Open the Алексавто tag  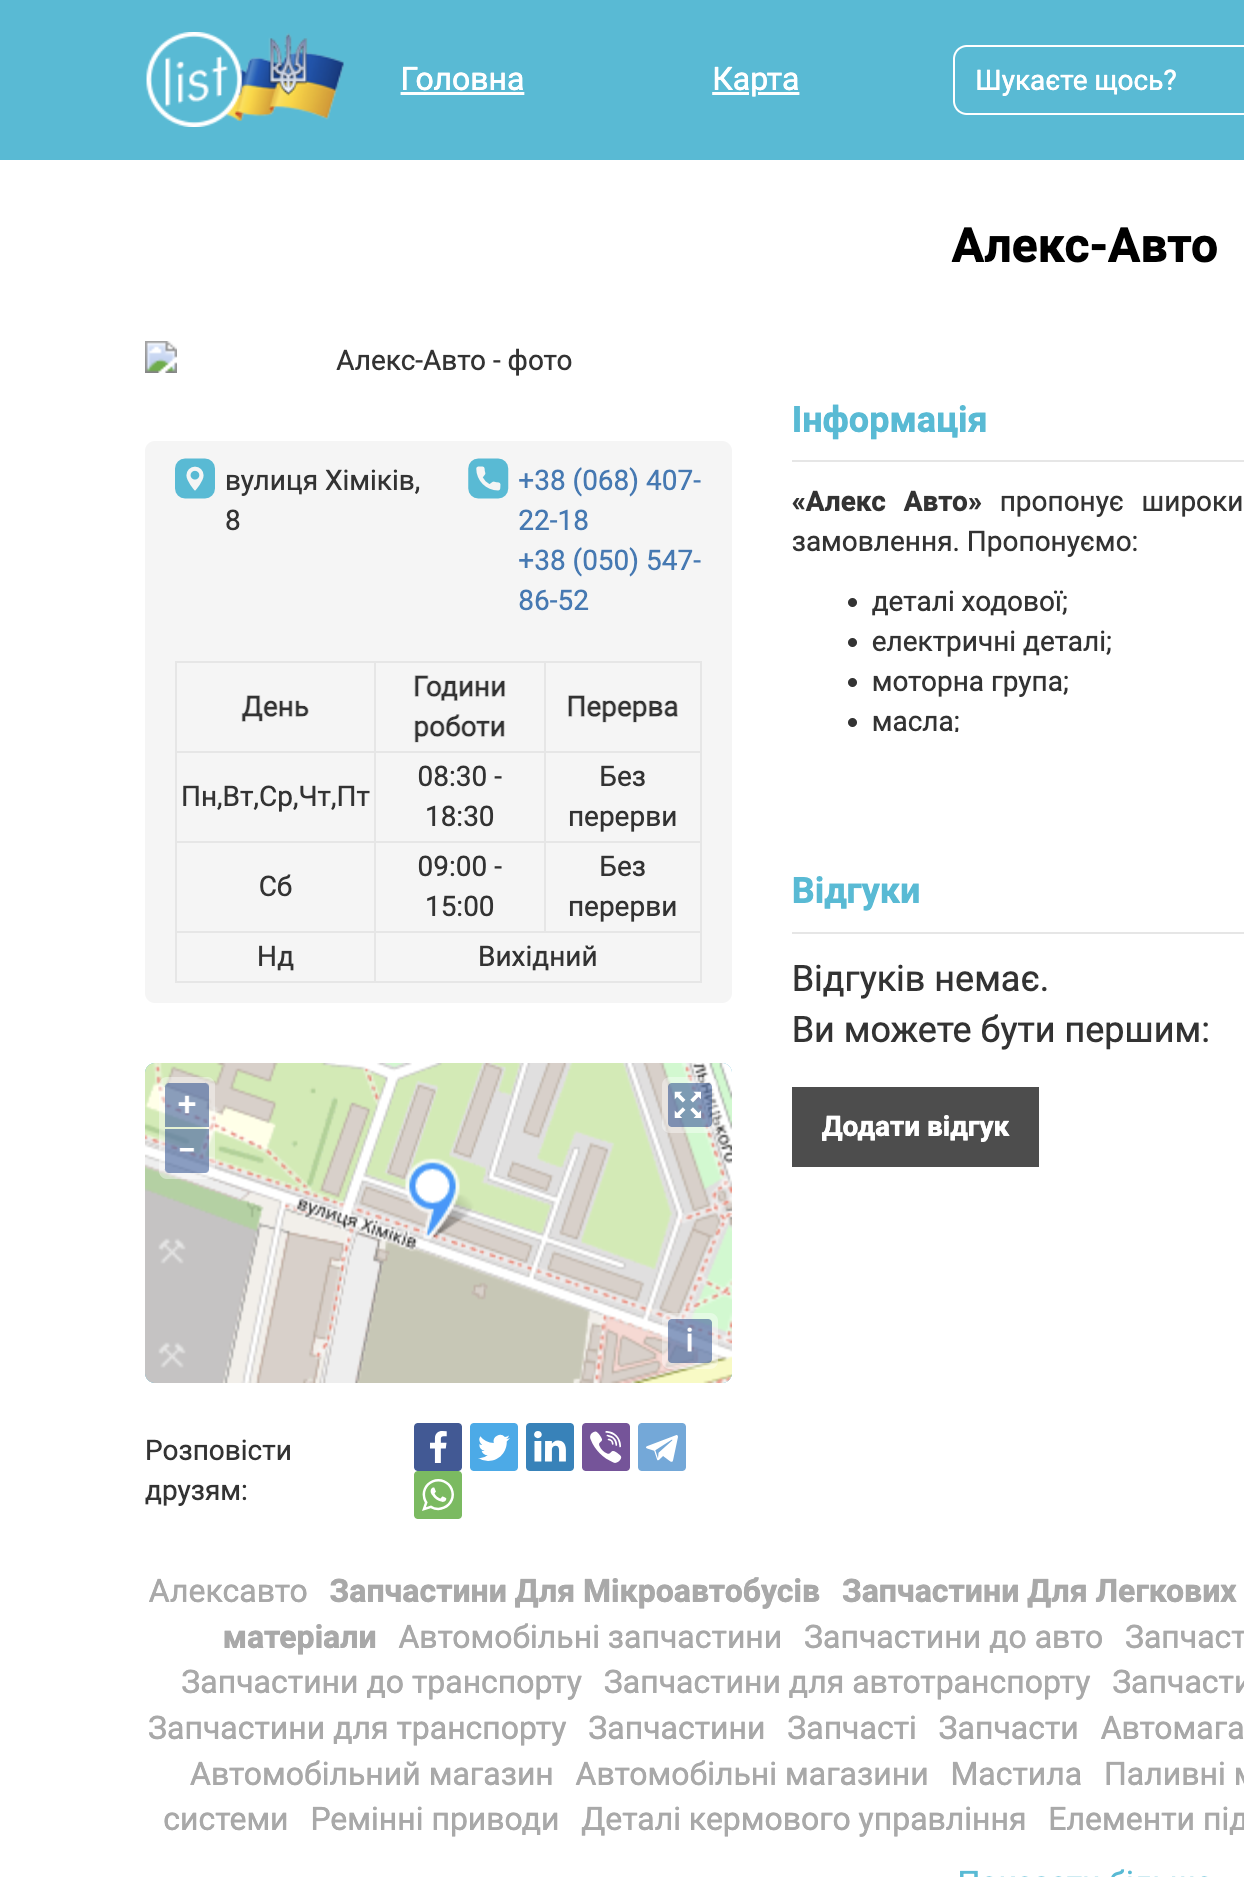pyautogui.click(x=228, y=1591)
